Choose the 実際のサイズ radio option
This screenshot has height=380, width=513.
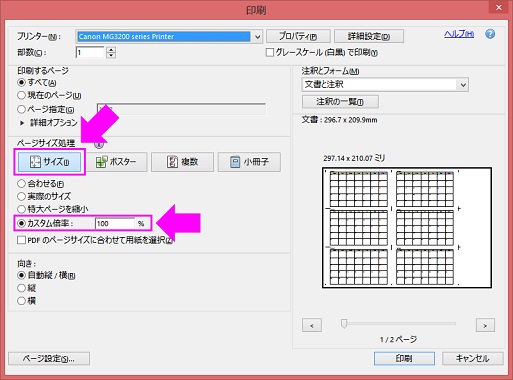point(21,196)
